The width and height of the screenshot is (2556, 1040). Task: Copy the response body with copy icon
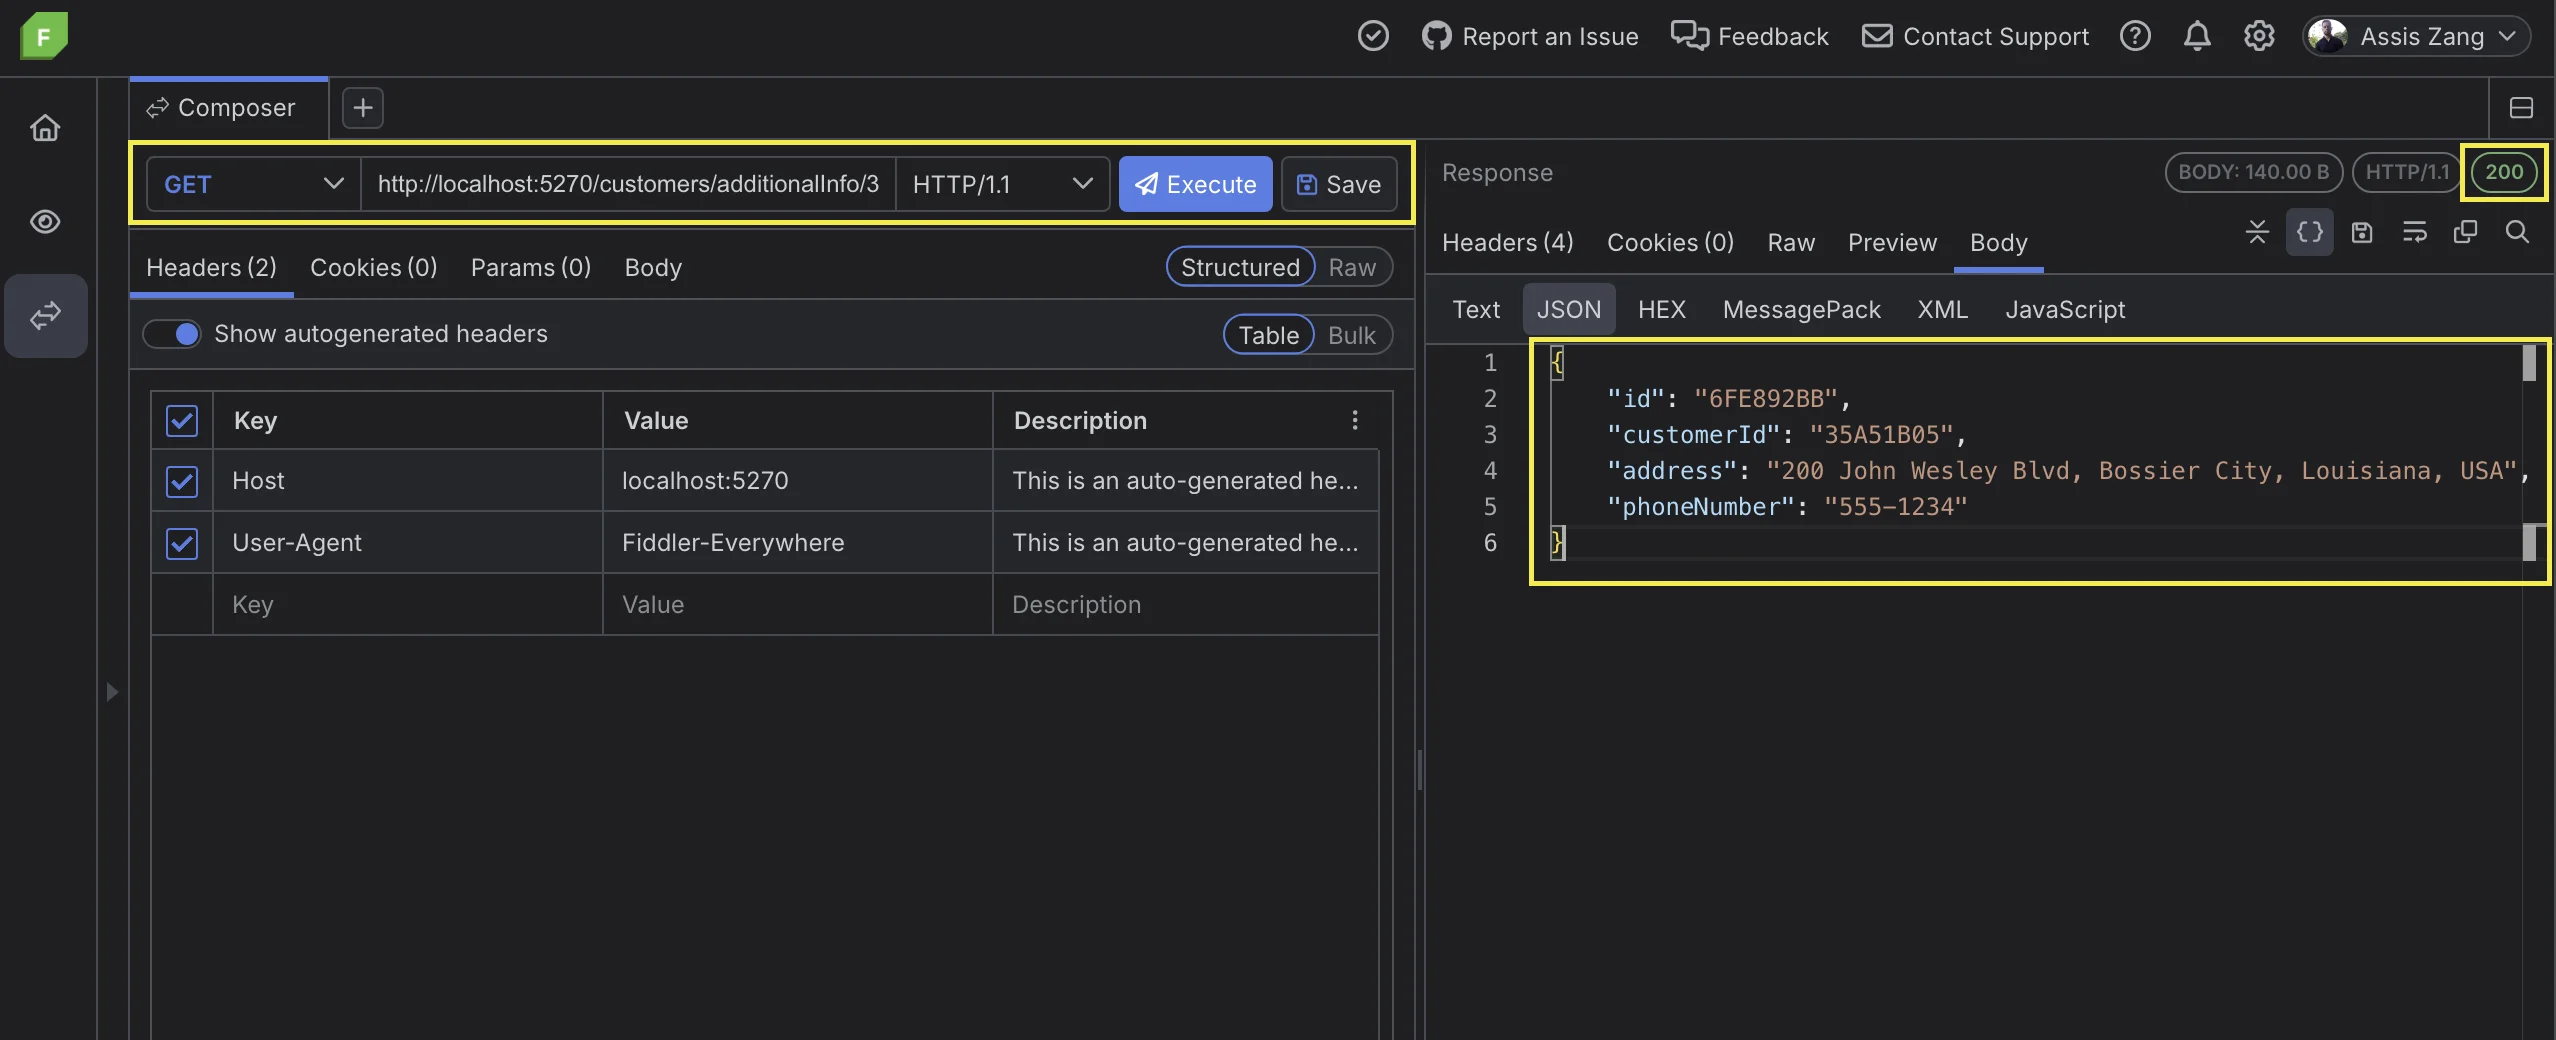coord(2466,232)
